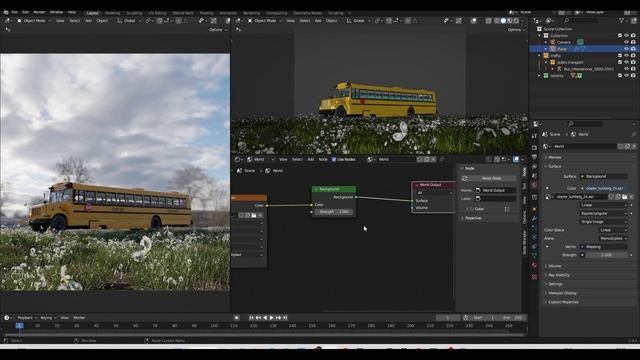Open the Scene properties tab icon
The width and height of the screenshot is (640, 360).
(534, 176)
